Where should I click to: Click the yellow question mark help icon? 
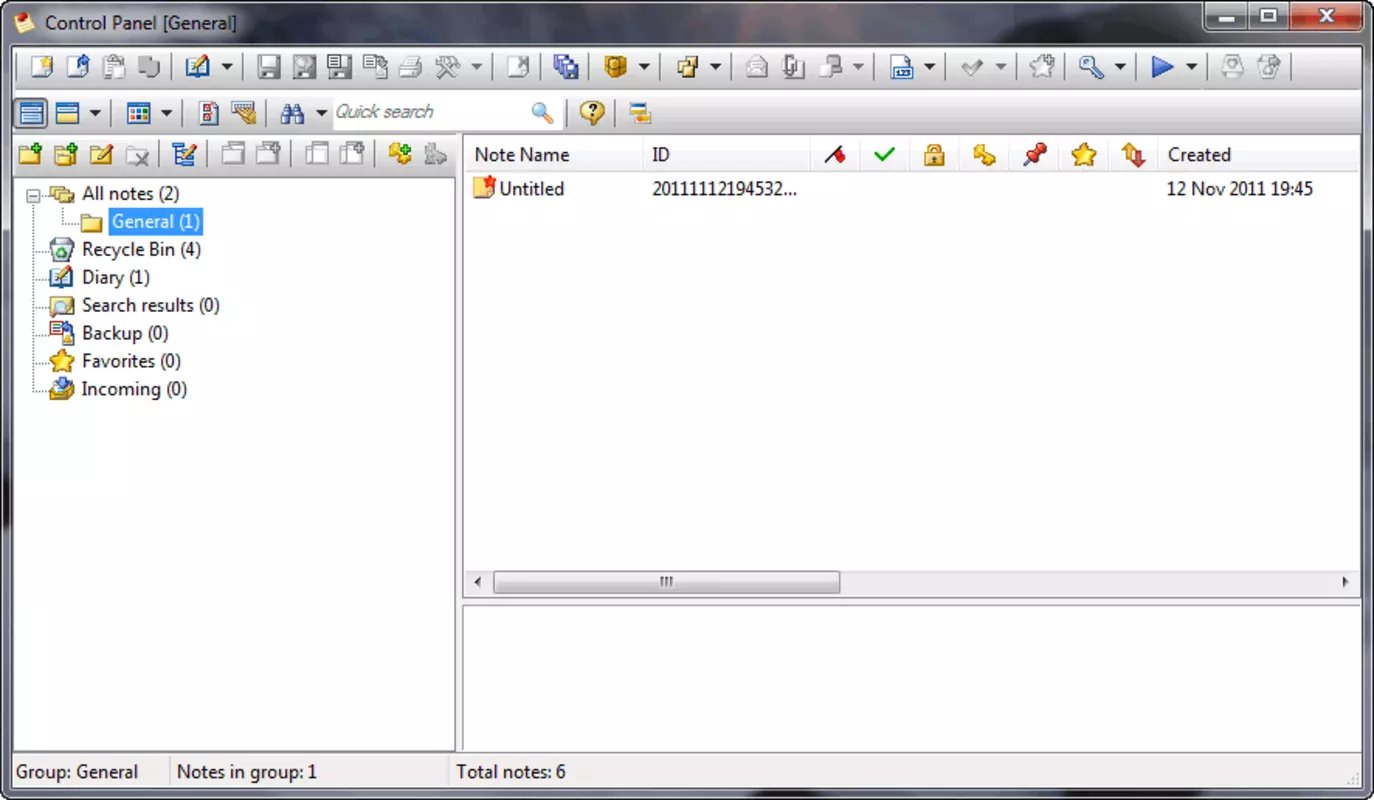[x=591, y=113]
